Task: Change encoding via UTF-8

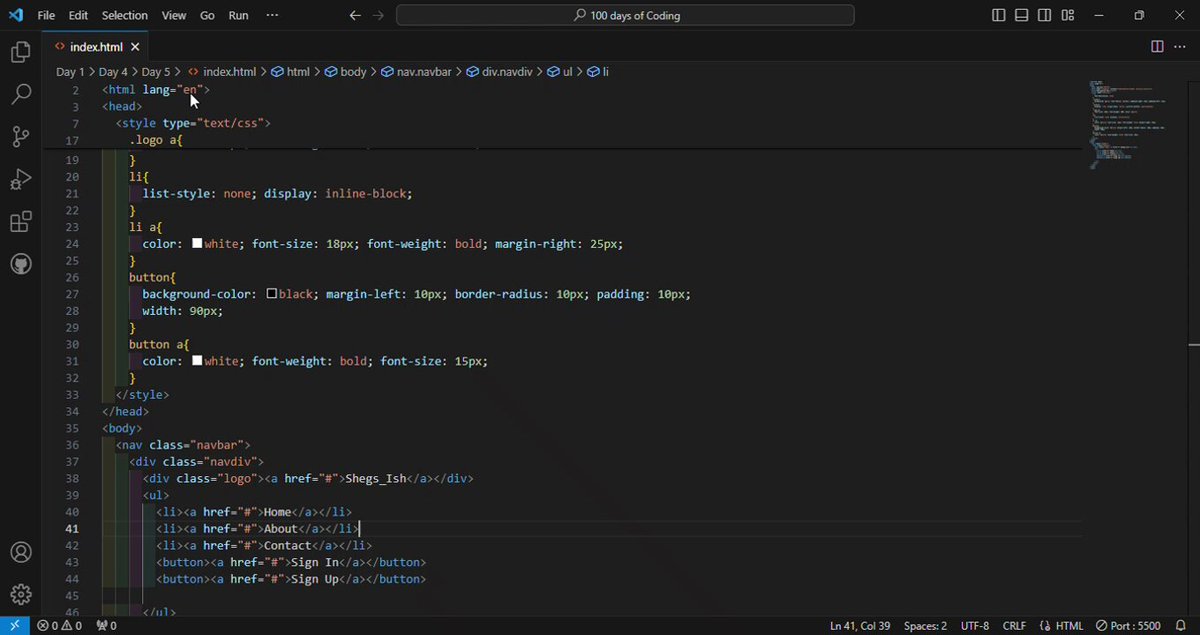Action: coord(975,625)
